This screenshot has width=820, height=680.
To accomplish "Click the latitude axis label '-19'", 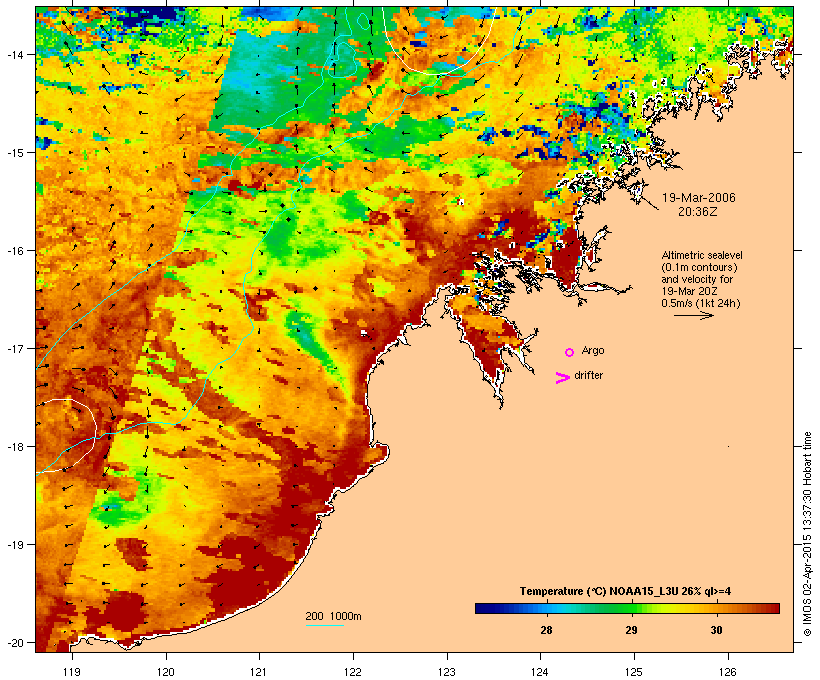I will [x=14, y=545].
